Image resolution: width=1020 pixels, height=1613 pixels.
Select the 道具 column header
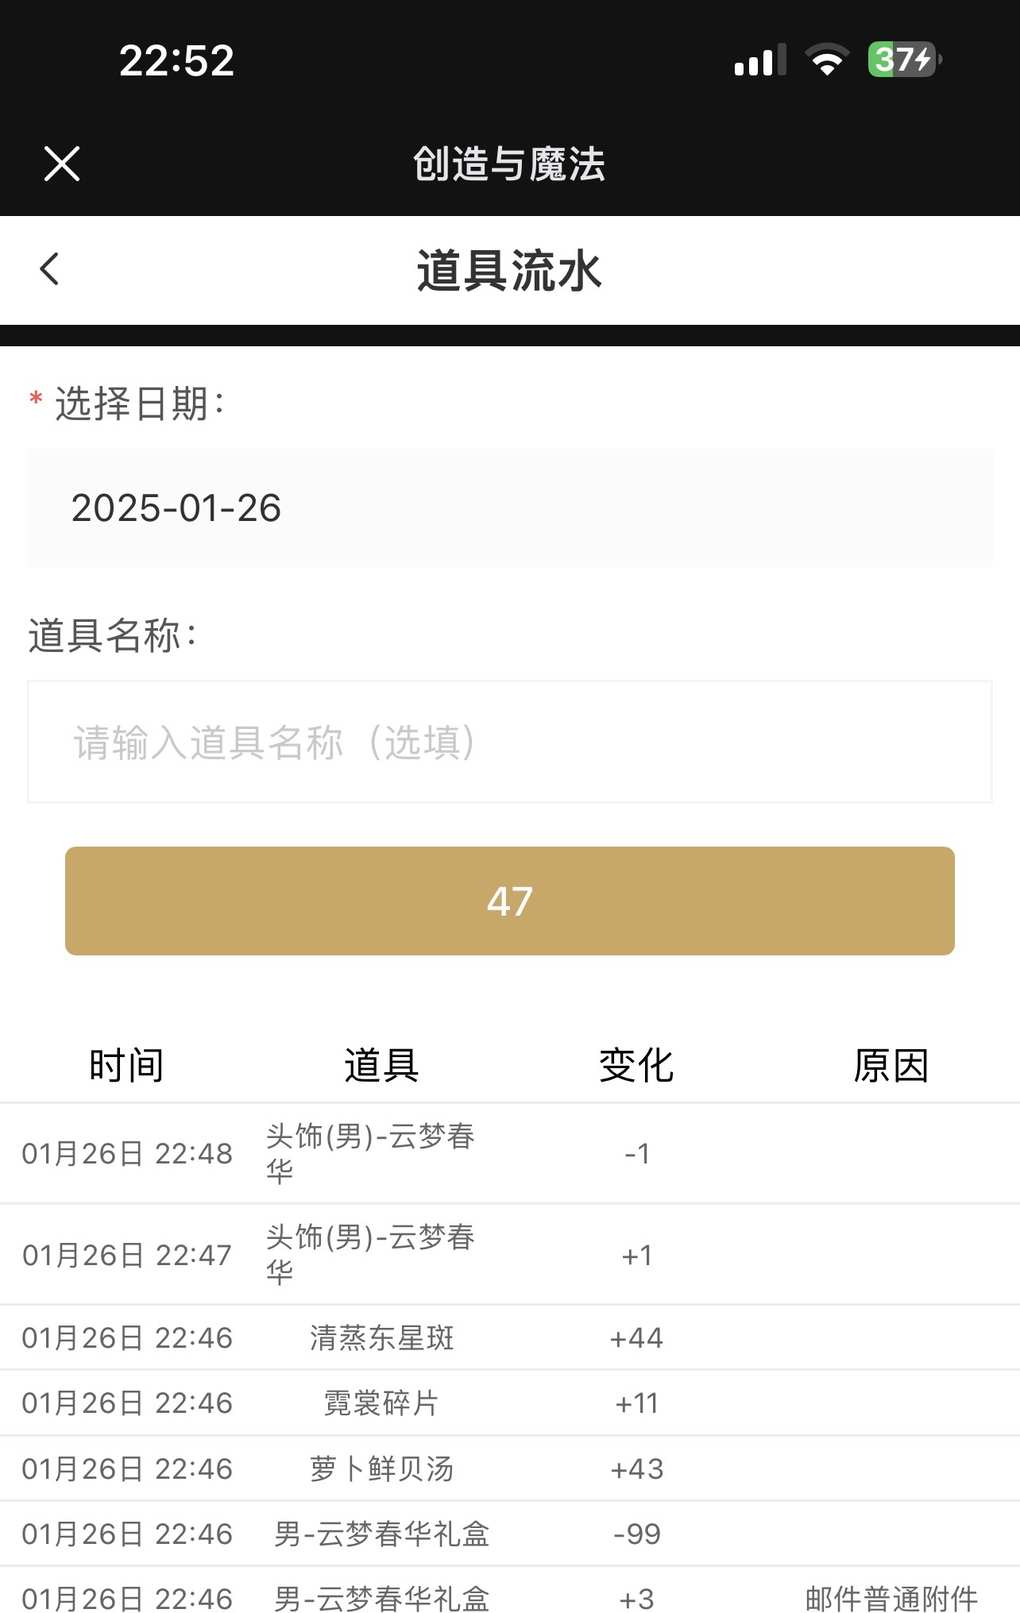coord(381,1065)
